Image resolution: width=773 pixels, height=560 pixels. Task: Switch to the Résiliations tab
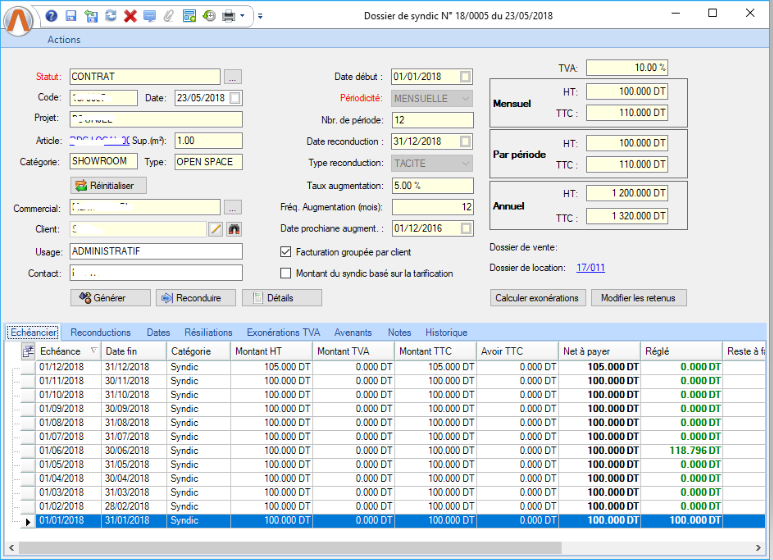[208, 332]
